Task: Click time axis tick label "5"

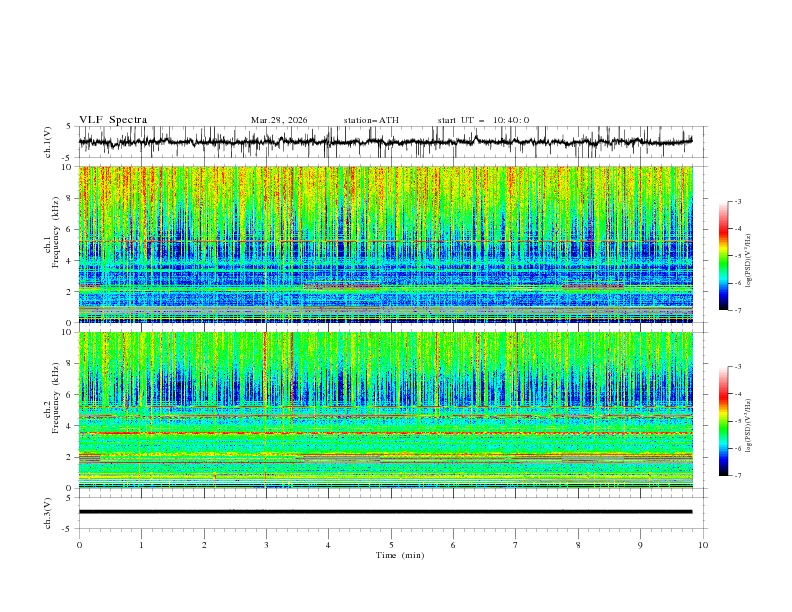Action: 391,545
